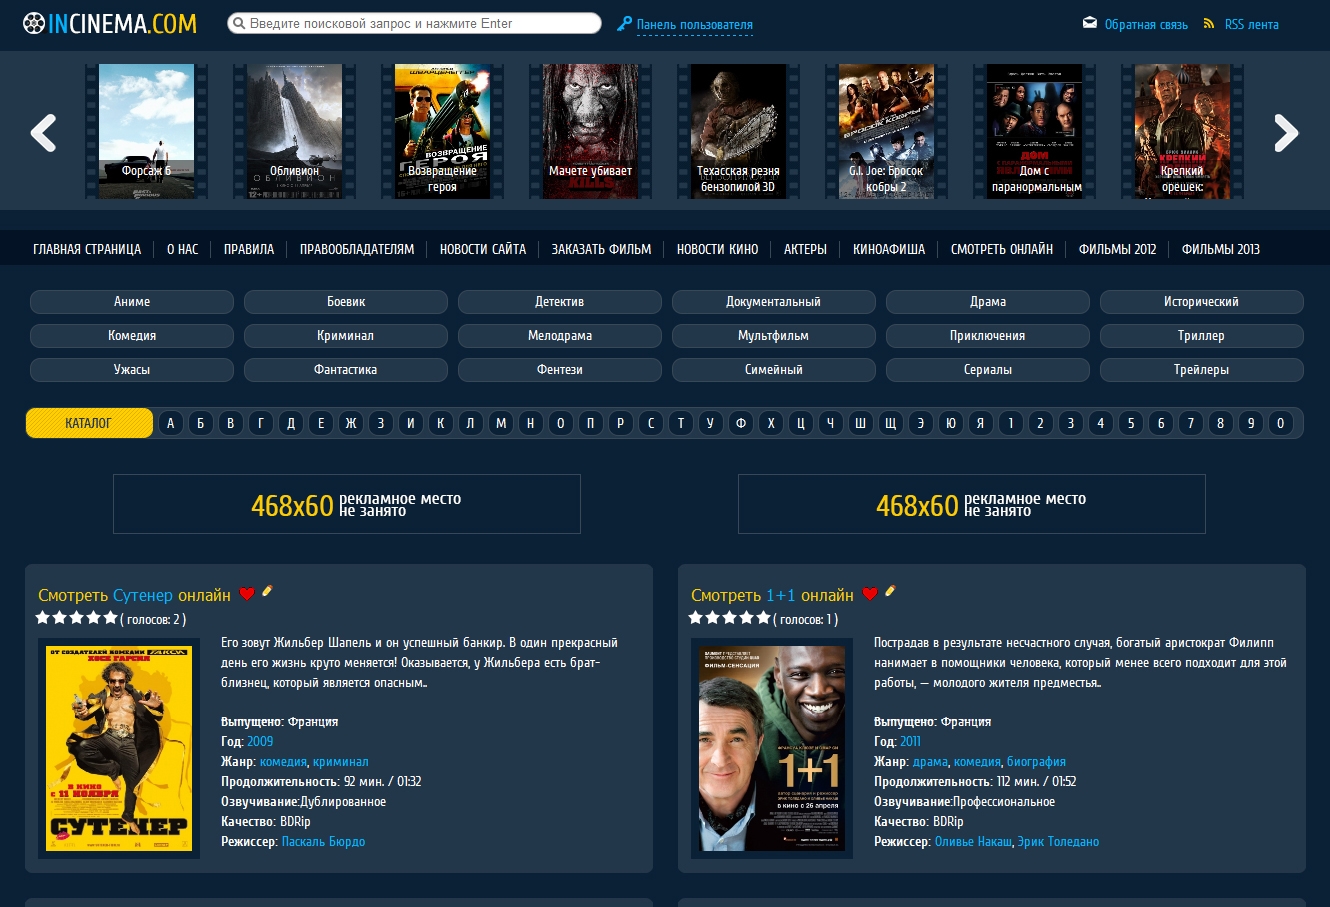Follow director link Паскаль Бюрдо
Viewport: 1330px width, 907px height.
pos(323,842)
